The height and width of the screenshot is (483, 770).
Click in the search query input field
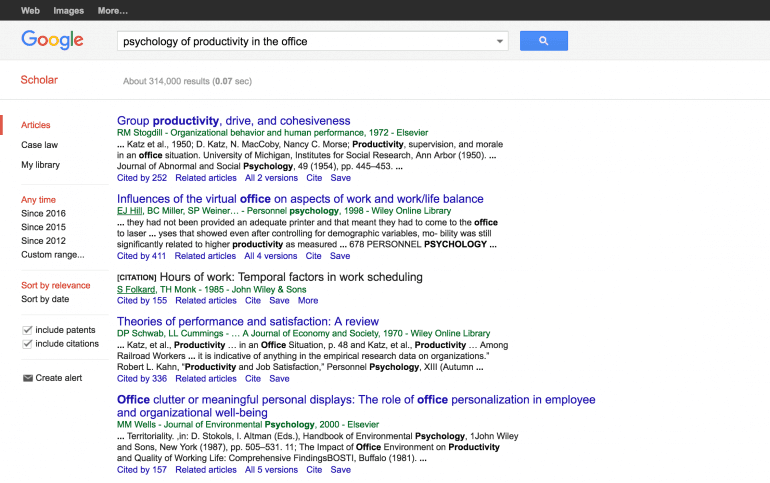coord(300,41)
